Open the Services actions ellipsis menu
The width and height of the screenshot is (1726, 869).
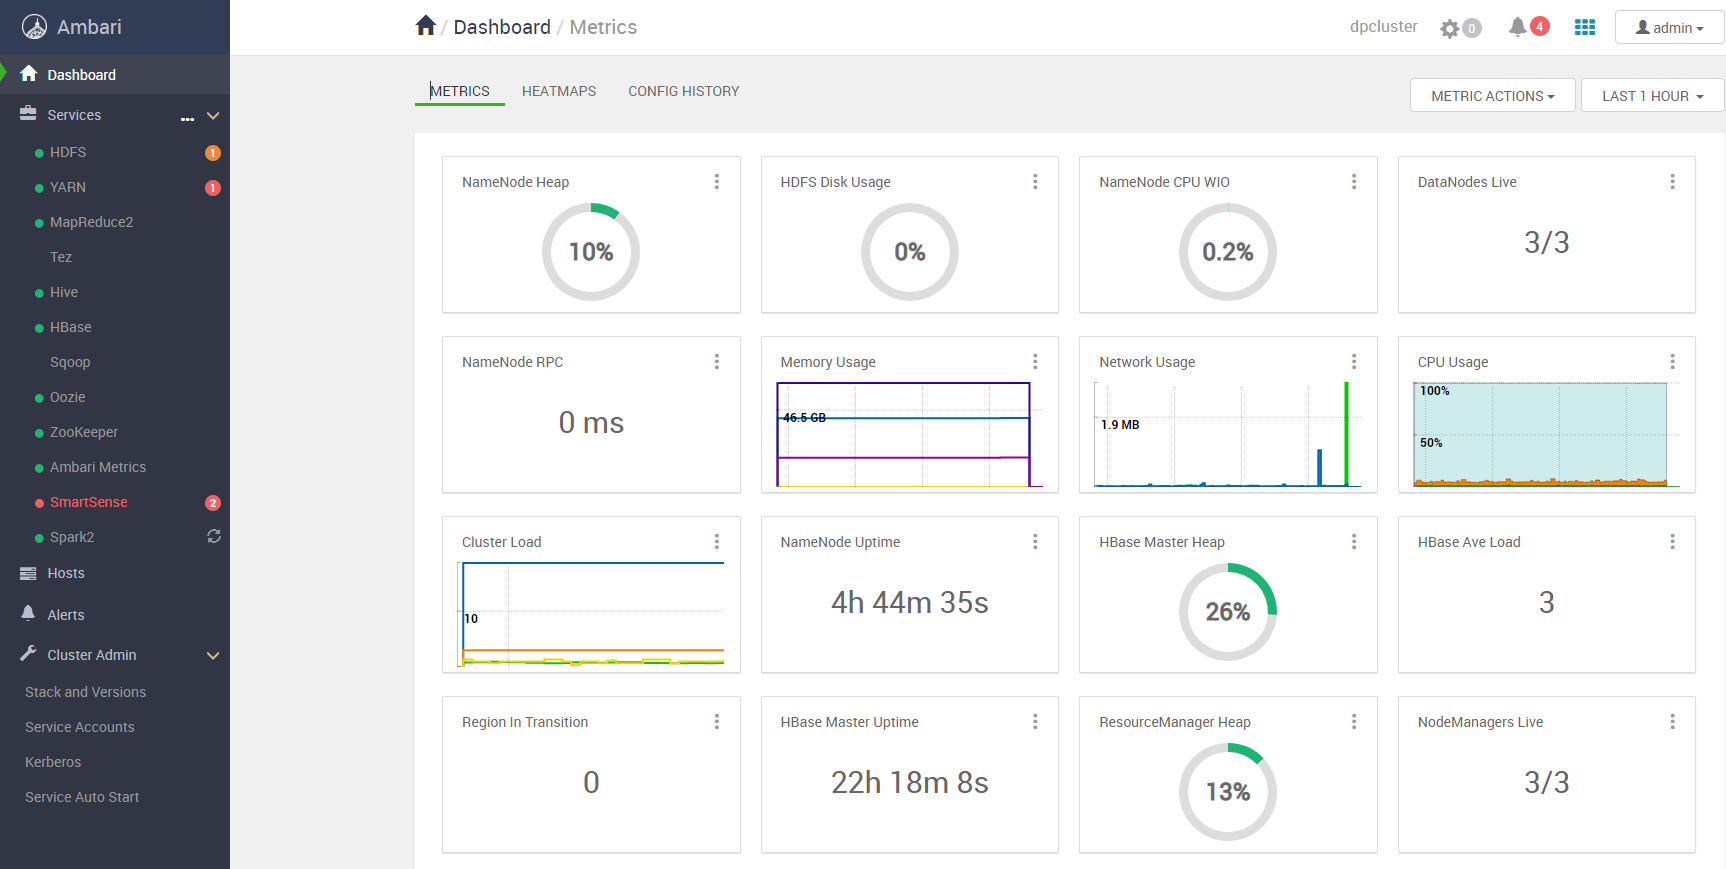tap(187, 118)
